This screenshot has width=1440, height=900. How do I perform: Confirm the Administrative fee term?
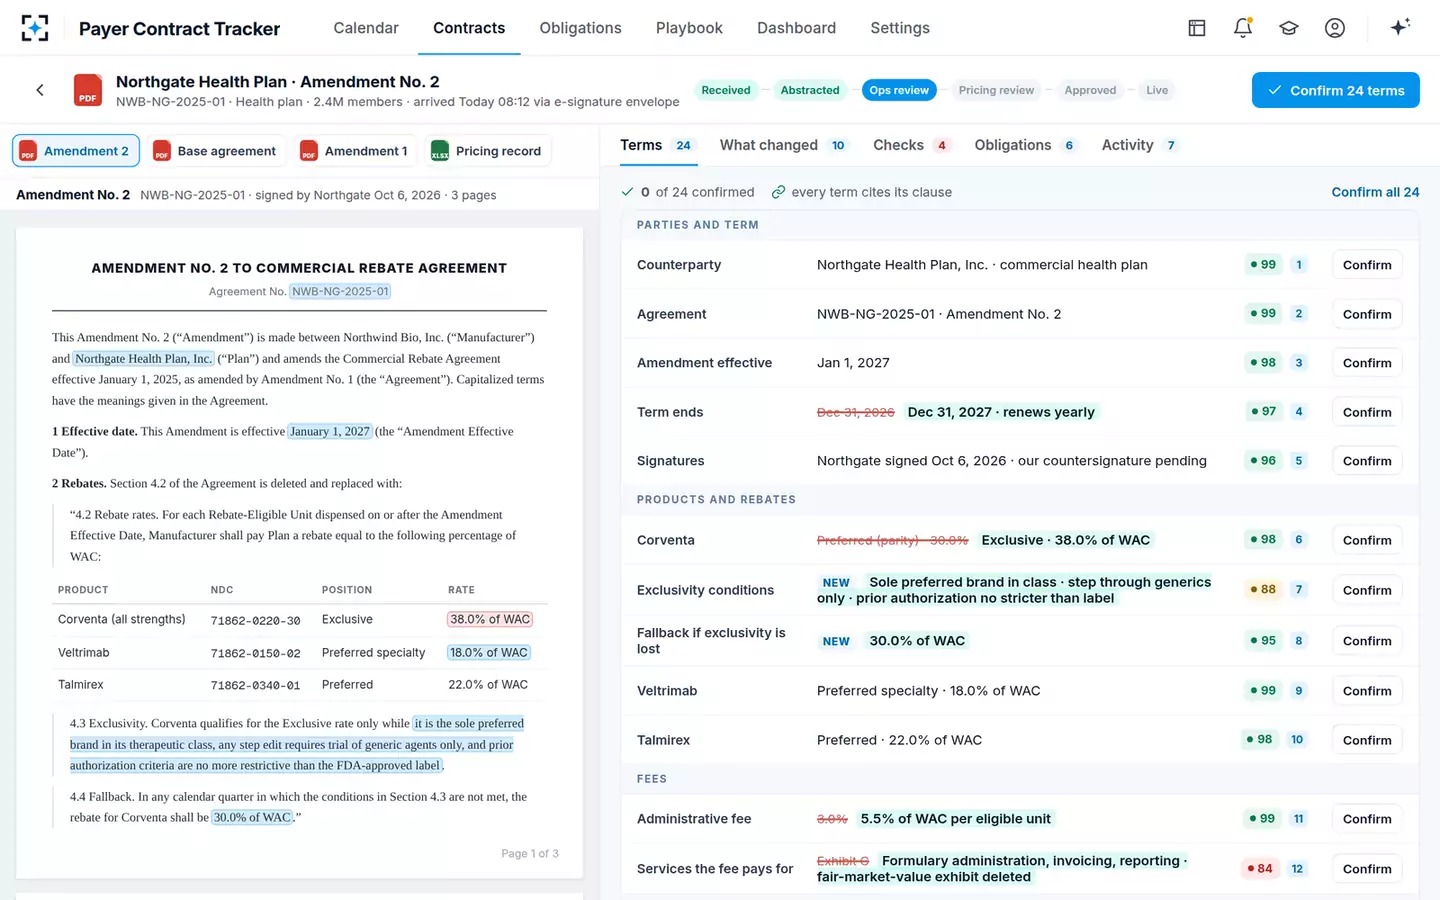1367,819
